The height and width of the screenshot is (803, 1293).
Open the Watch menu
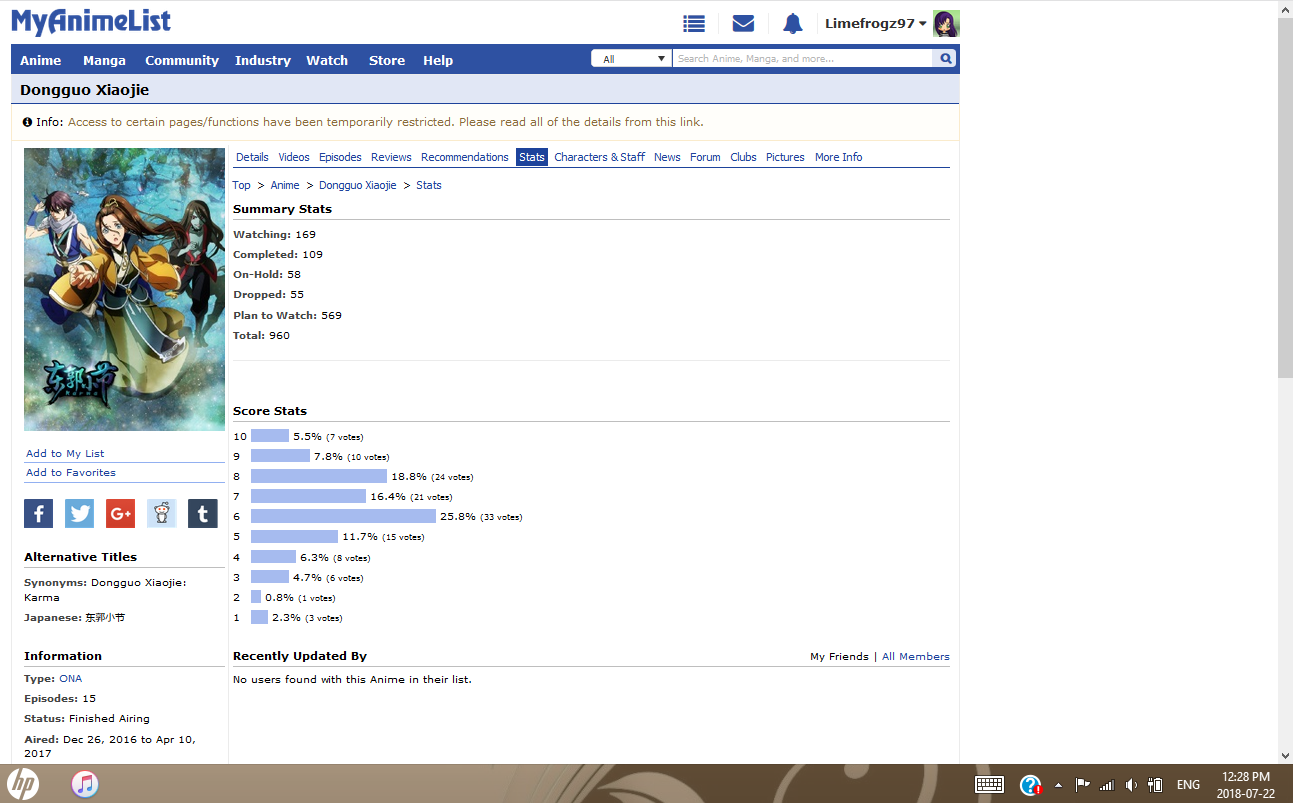tap(327, 60)
